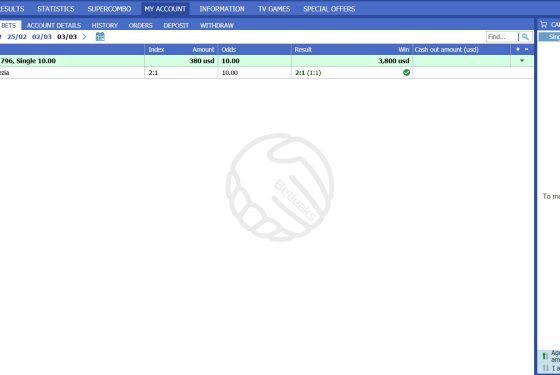Viewport: 560px width, 375px height.
Task: Select the 25/02 date link
Action: pyautogui.click(x=17, y=36)
